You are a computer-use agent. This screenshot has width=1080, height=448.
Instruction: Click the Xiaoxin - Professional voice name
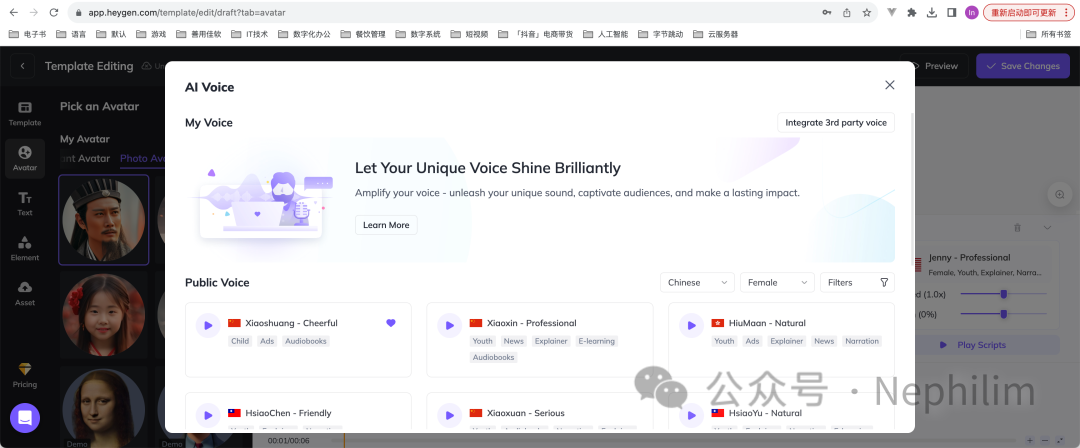point(531,323)
